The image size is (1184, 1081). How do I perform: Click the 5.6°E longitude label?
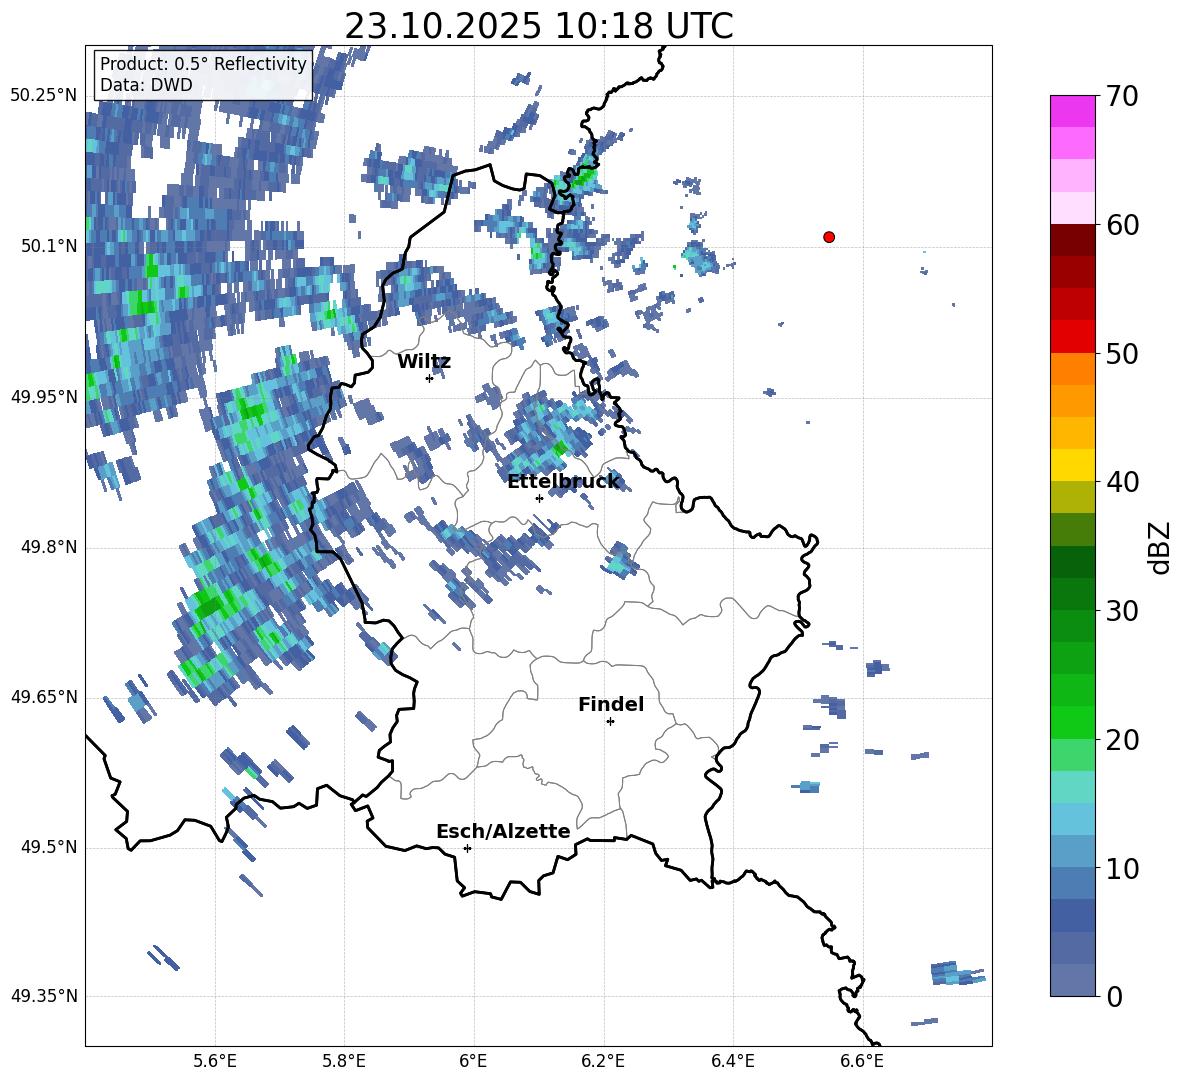coord(215,1061)
